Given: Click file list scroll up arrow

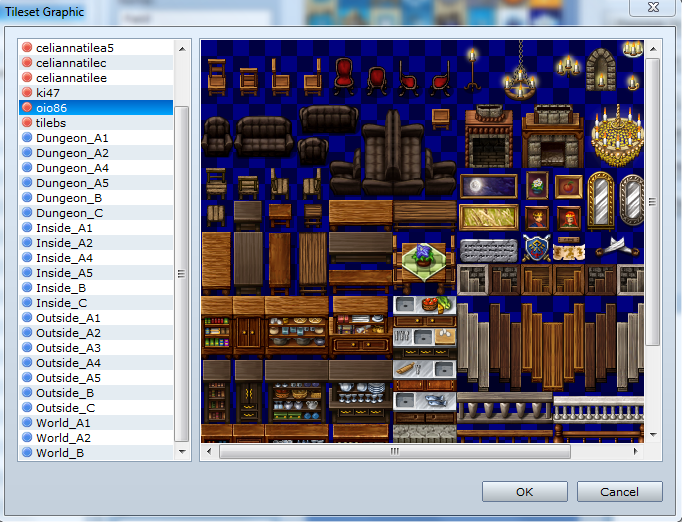Looking at the screenshot, I should click(182, 49).
